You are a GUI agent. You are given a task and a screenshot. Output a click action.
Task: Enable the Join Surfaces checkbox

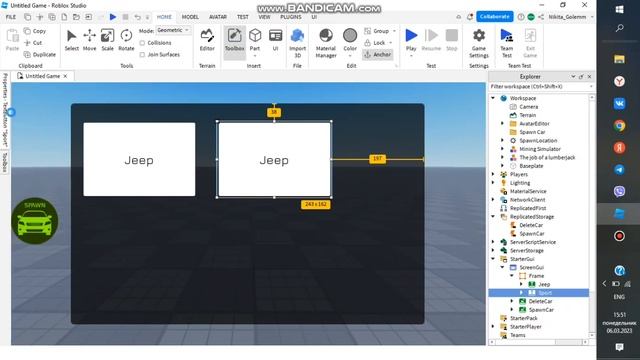[142, 54]
